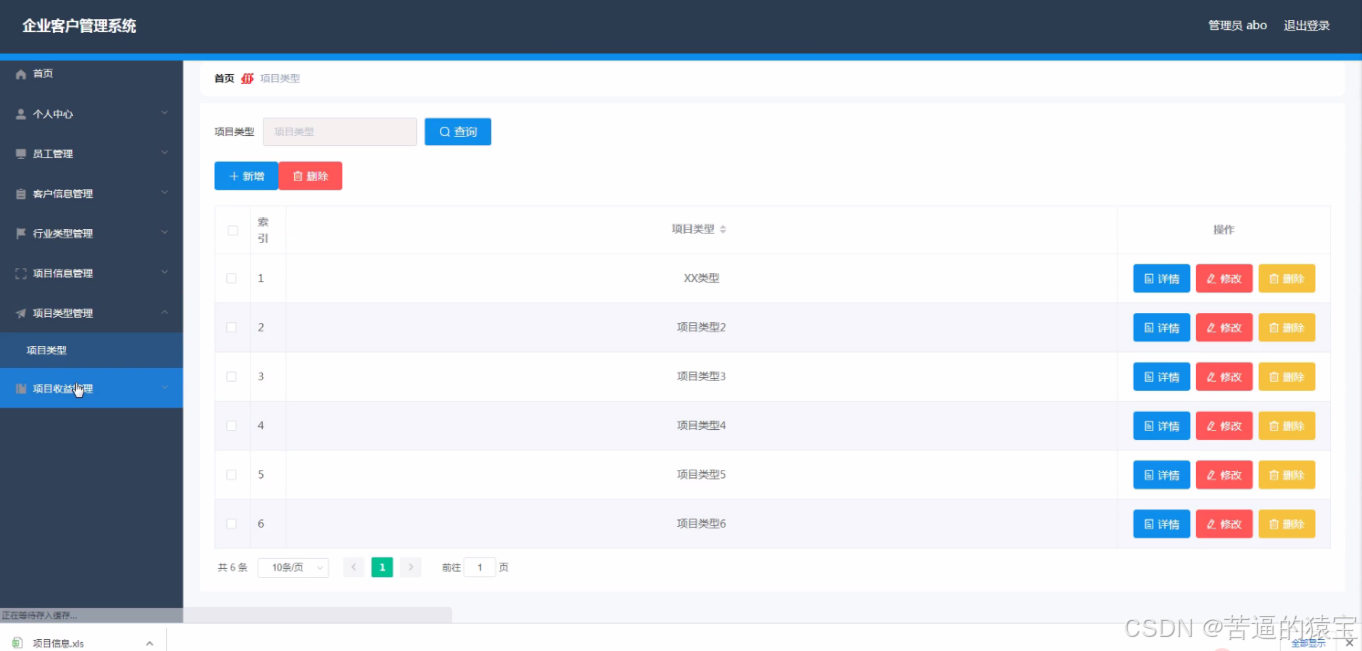Viewport: 1362px width, 651px height.
Task: Click the paper-plane icon for 项目类型管理
Action: click(21, 313)
